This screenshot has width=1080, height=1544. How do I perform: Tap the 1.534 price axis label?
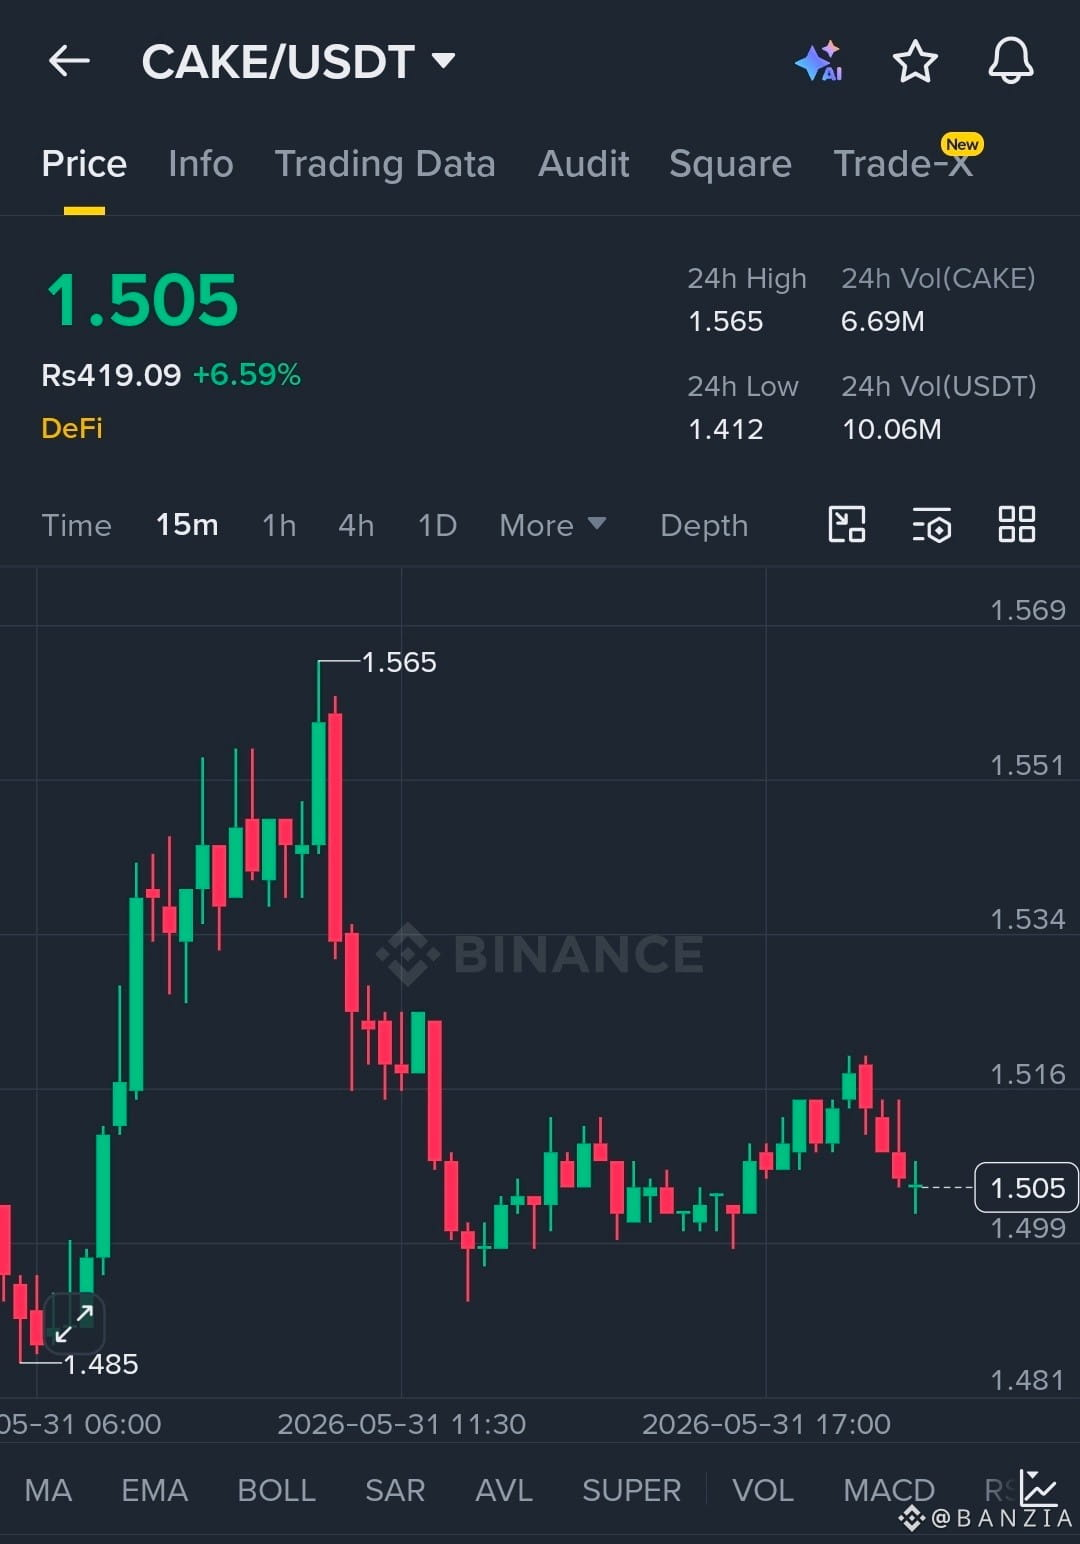coord(1028,919)
